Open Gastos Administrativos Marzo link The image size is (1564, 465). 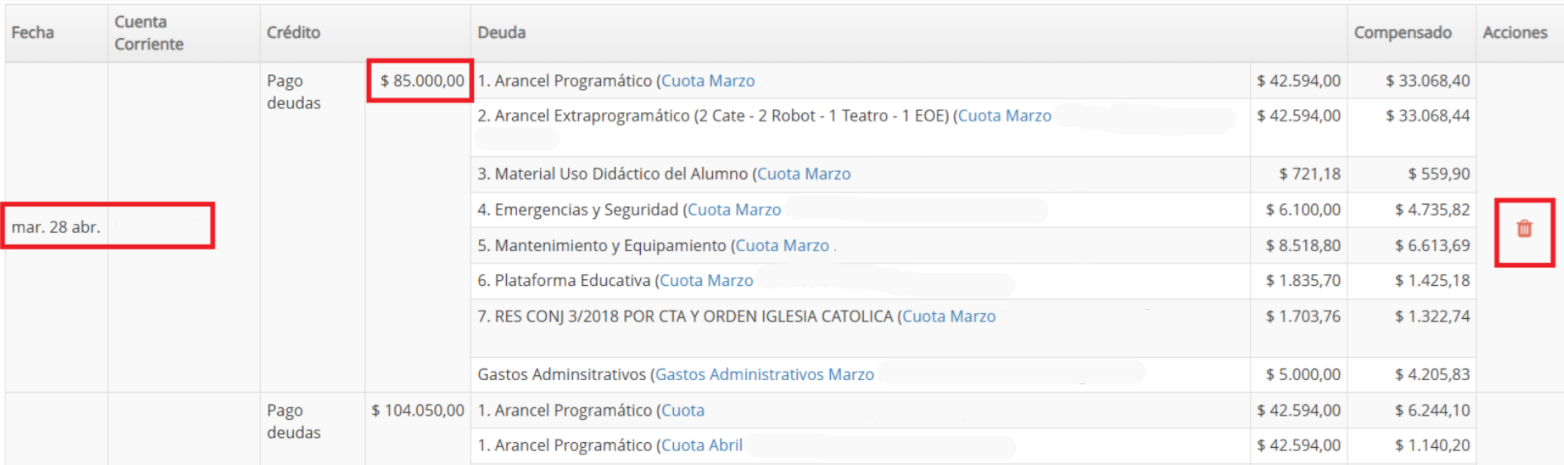click(765, 375)
